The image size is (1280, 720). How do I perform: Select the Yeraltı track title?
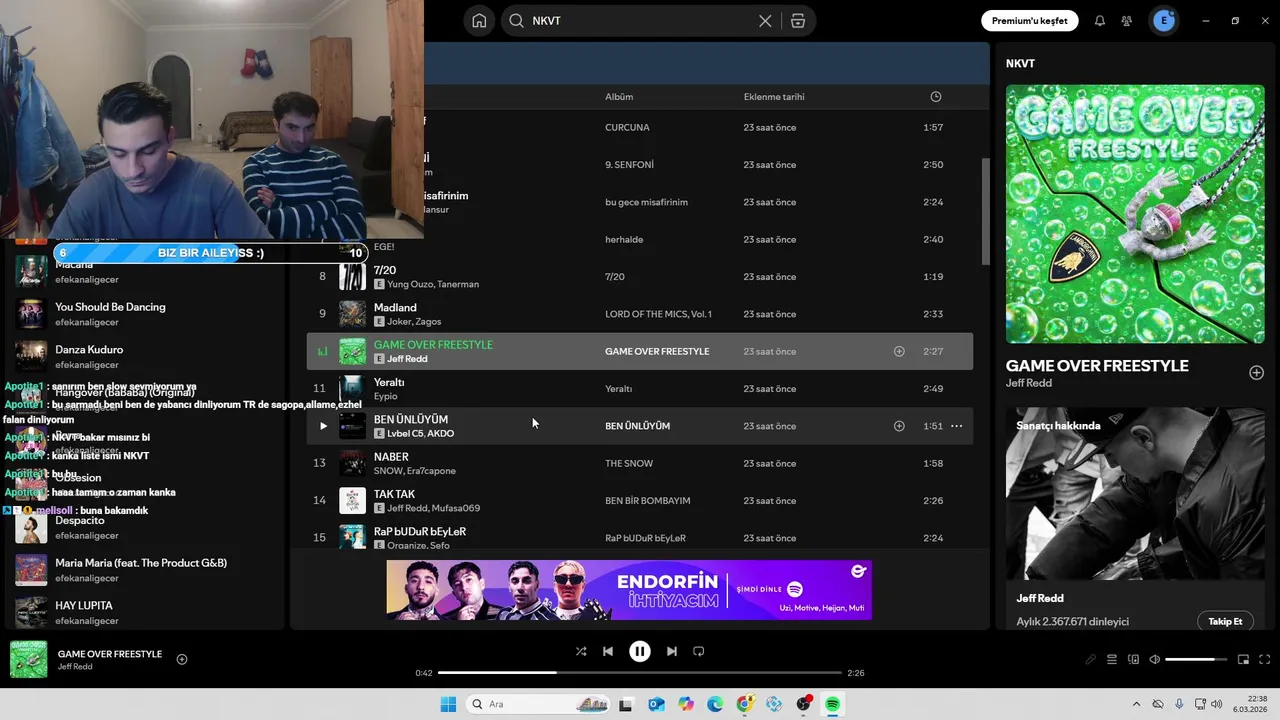[x=389, y=382]
